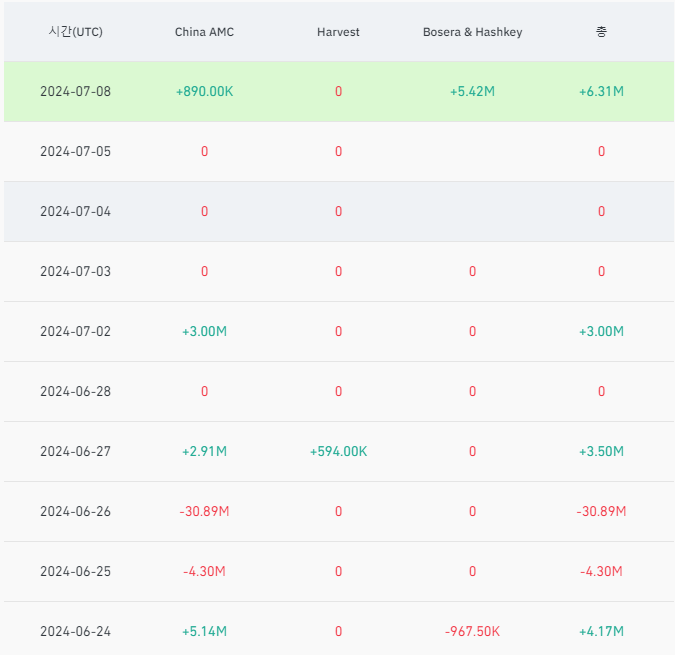675x655 pixels.
Task: Click the -967.50K Bosera & Hashkey value
Action: (473, 631)
